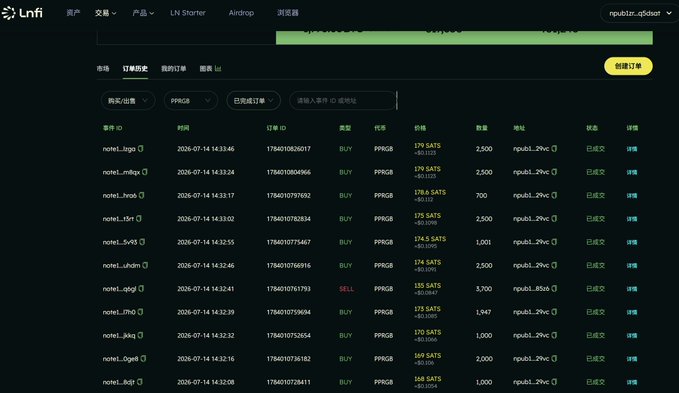Switch to the 市场 tab
The image size is (679, 393).
click(x=103, y=68)
